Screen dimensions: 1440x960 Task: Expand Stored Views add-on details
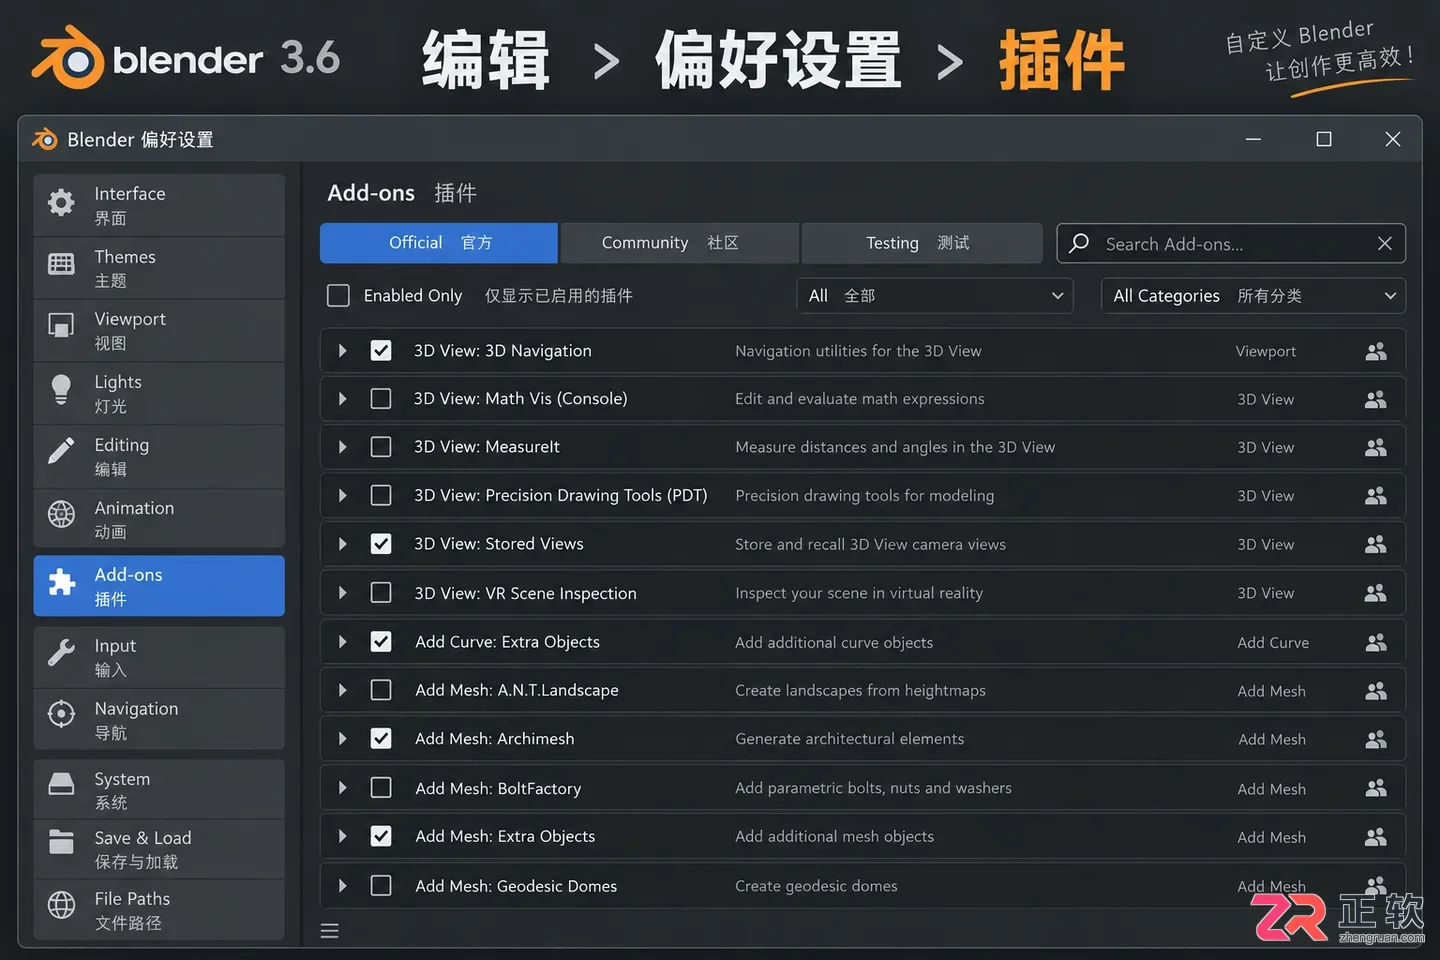(343, 544)
